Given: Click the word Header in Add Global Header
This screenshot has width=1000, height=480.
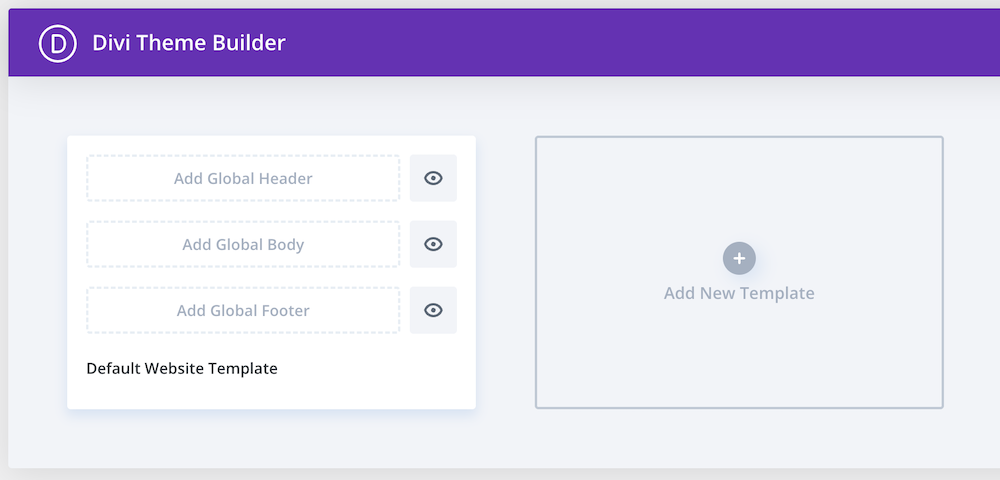Looking at the screenshot, I should pyautogui.click(x=285, y=178).
